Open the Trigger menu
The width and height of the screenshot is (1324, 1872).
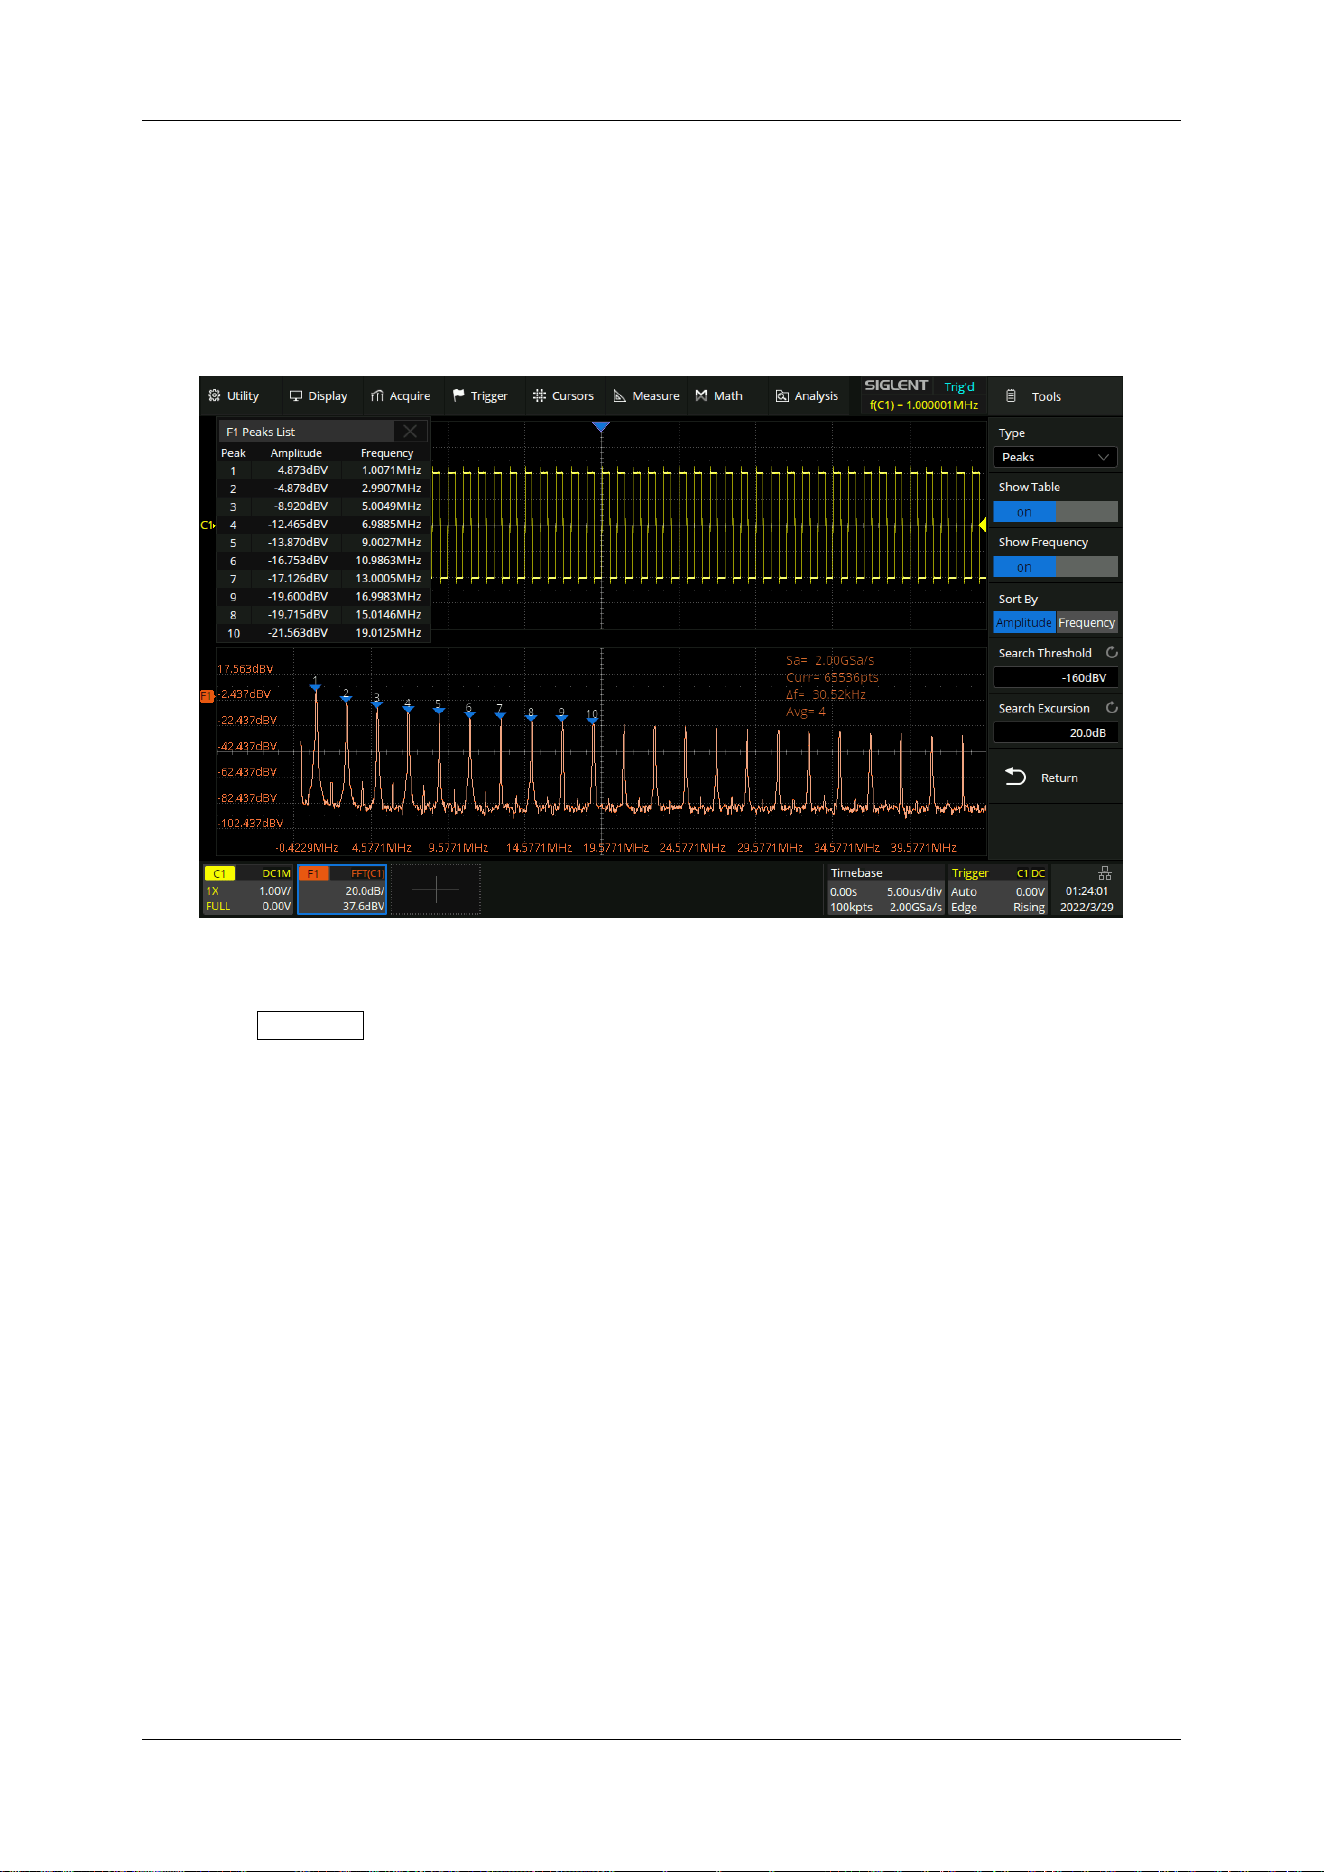(480, 396)
